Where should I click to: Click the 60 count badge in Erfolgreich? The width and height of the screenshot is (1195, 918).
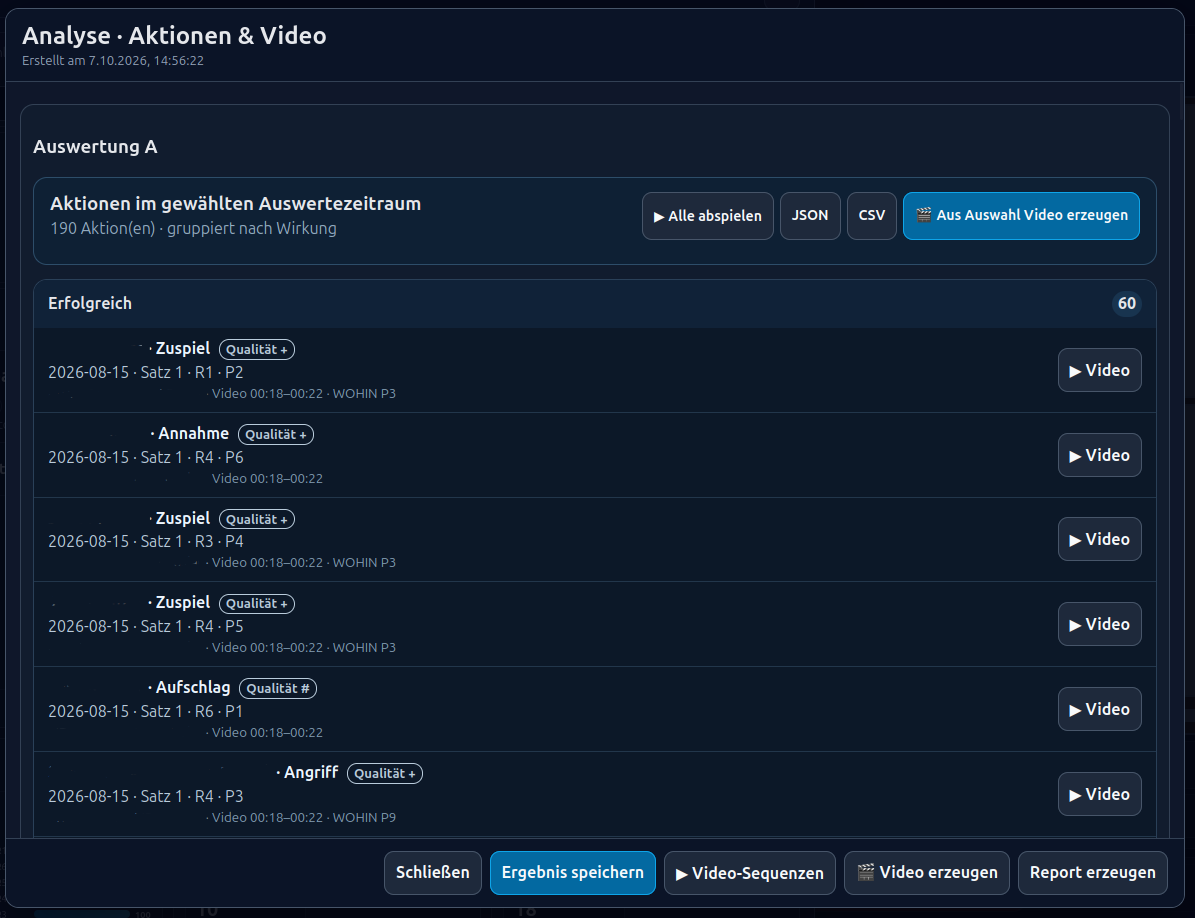(1126, 303)
